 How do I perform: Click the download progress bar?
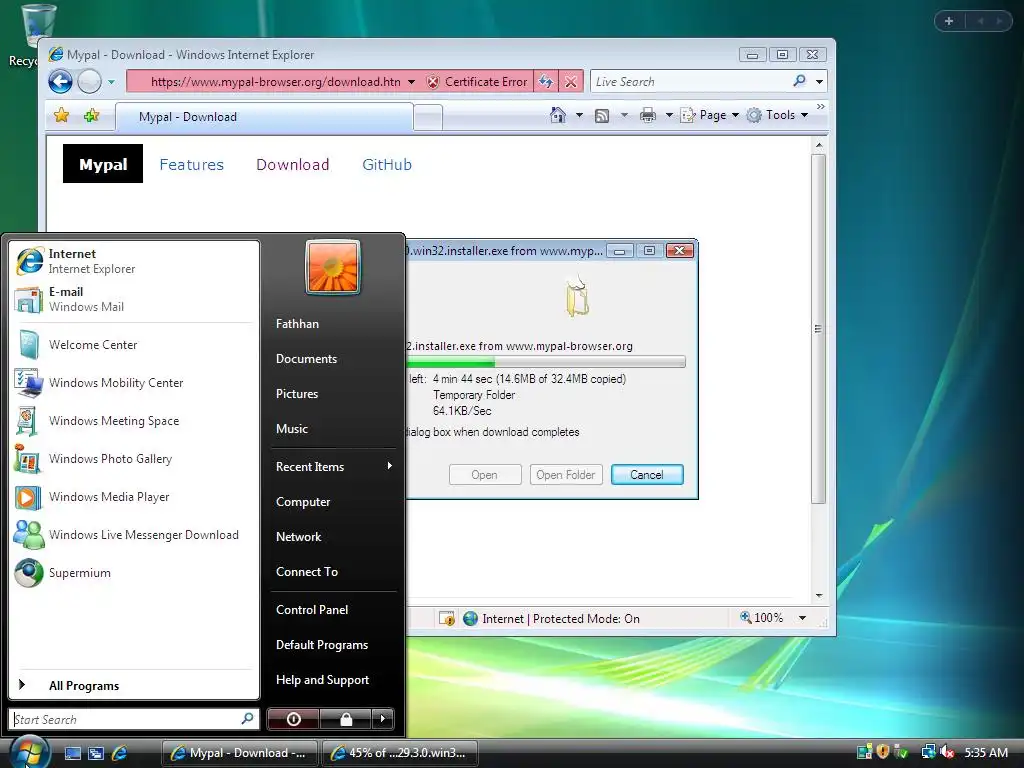[545, 362]
